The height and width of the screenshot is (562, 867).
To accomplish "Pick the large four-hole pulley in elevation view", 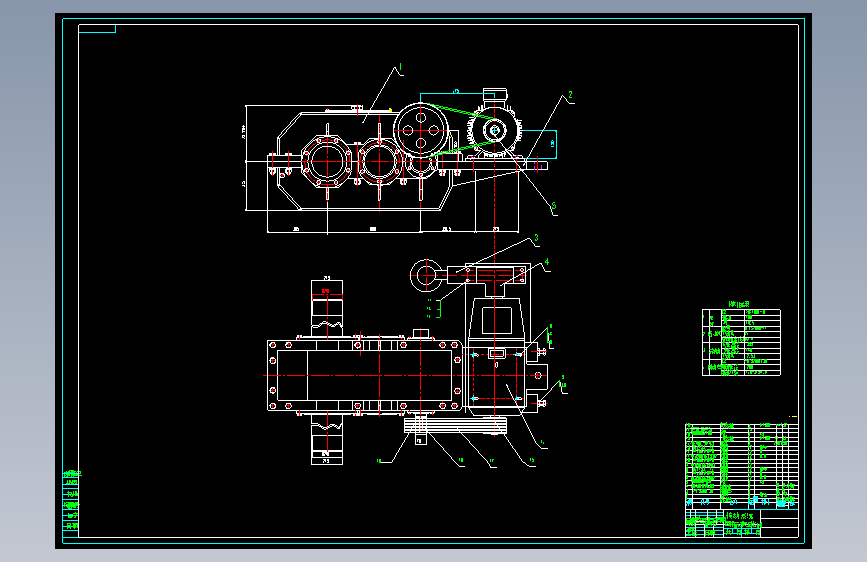I will click(421, 131).
